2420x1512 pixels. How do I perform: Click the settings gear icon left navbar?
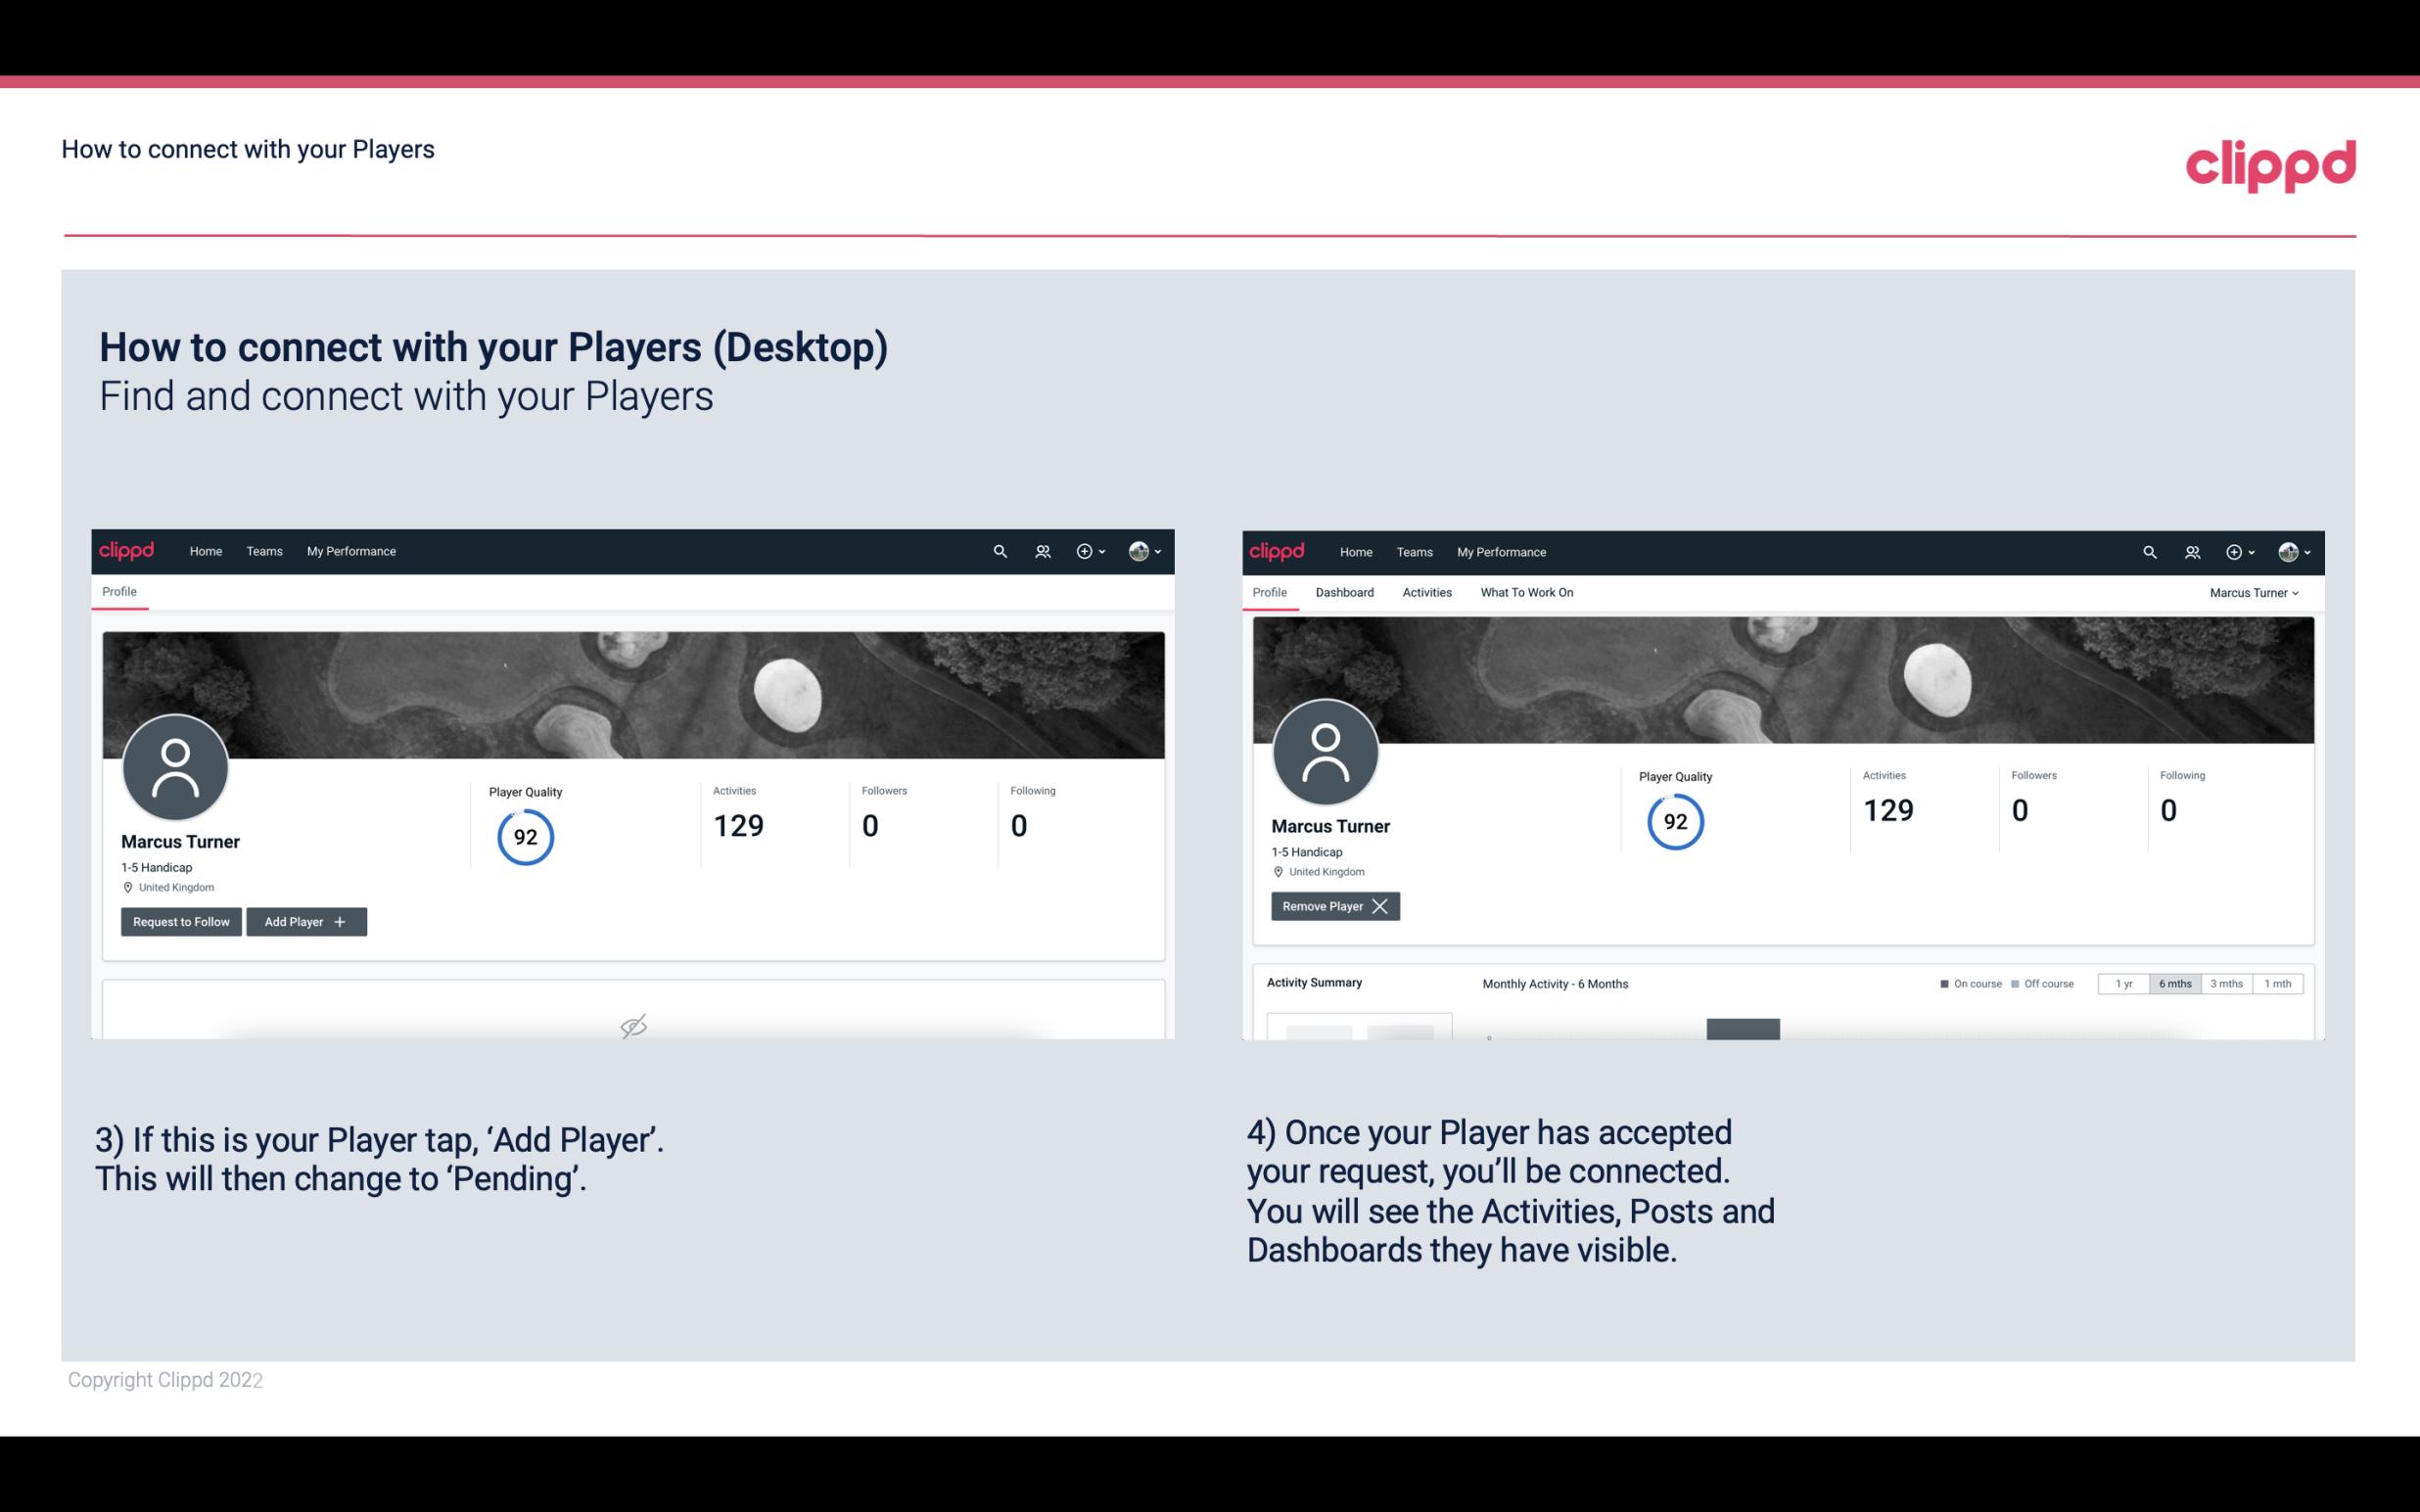1086,550
